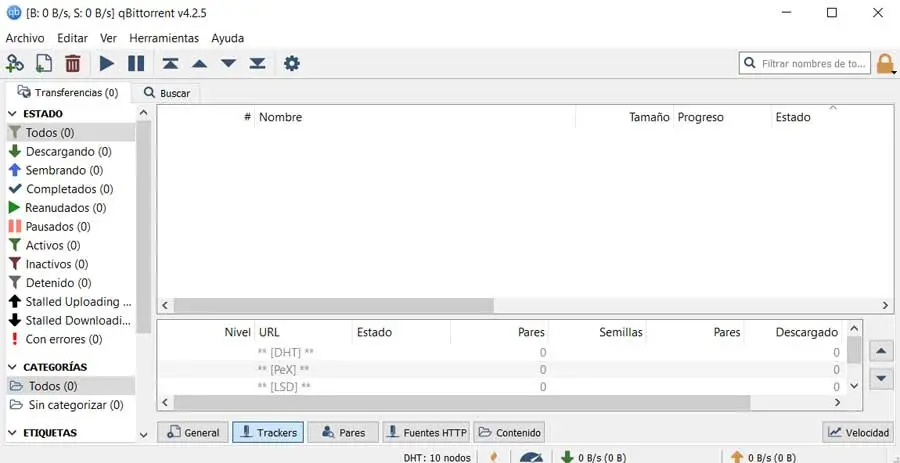This screenshot has width=900, height=463.
Task: Resume torrents with the play icon
Action: click(x=107, y=63)
